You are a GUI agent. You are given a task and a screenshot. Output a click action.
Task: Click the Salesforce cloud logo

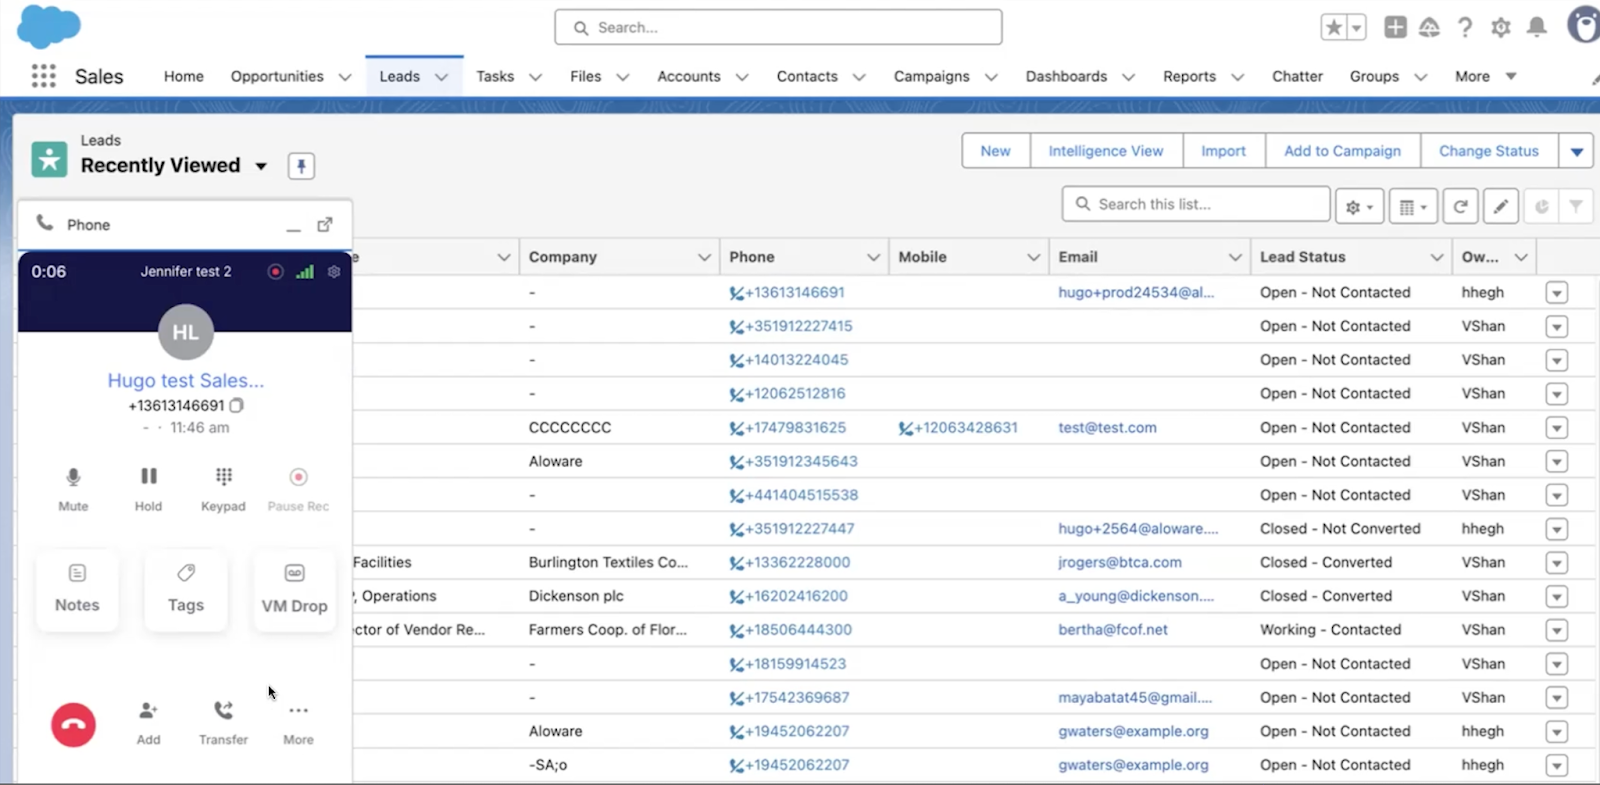tap(48, 26)
